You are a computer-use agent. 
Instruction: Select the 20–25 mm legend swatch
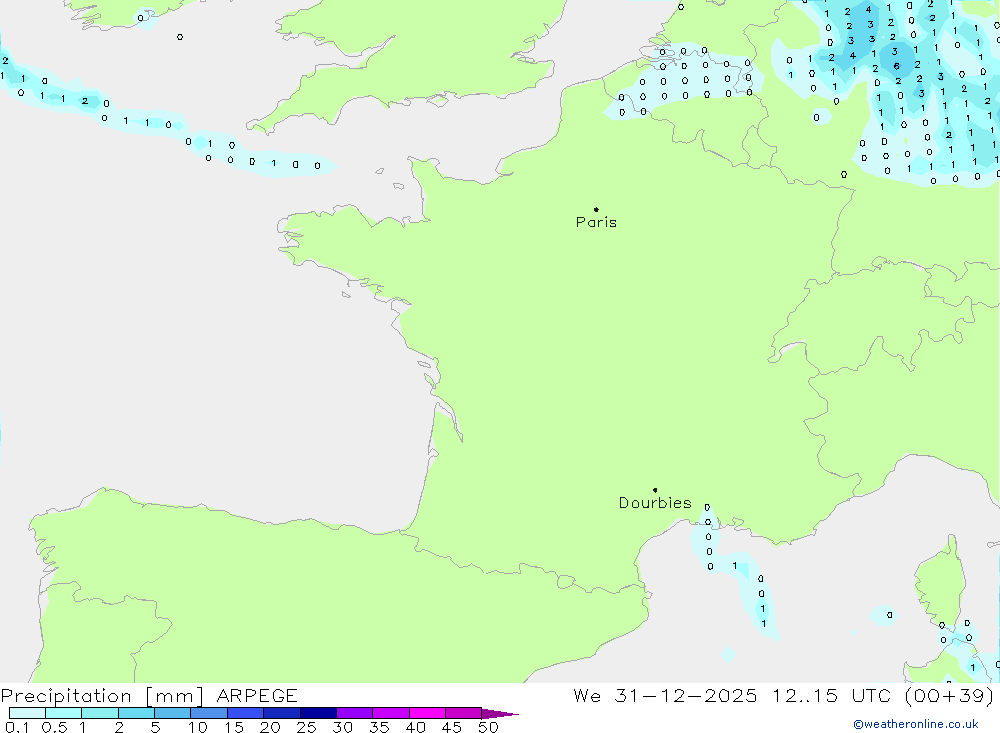(282, 713)
